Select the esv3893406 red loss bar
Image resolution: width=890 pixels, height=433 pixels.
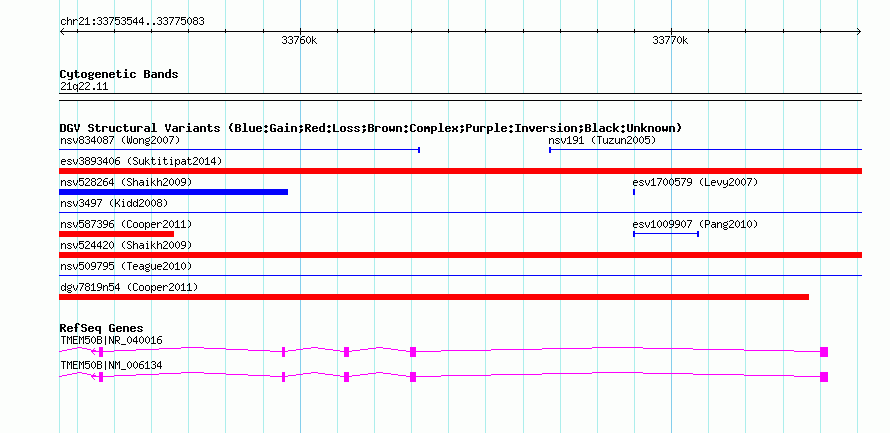(x=460, y=171)
